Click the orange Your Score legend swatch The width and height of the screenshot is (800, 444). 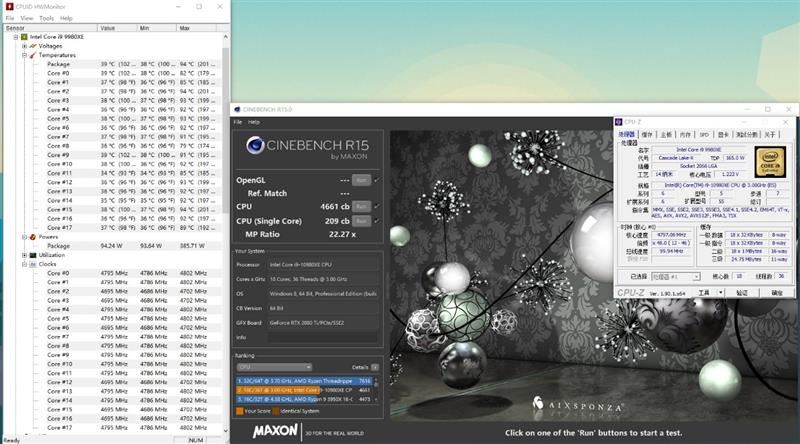point(240,411)
